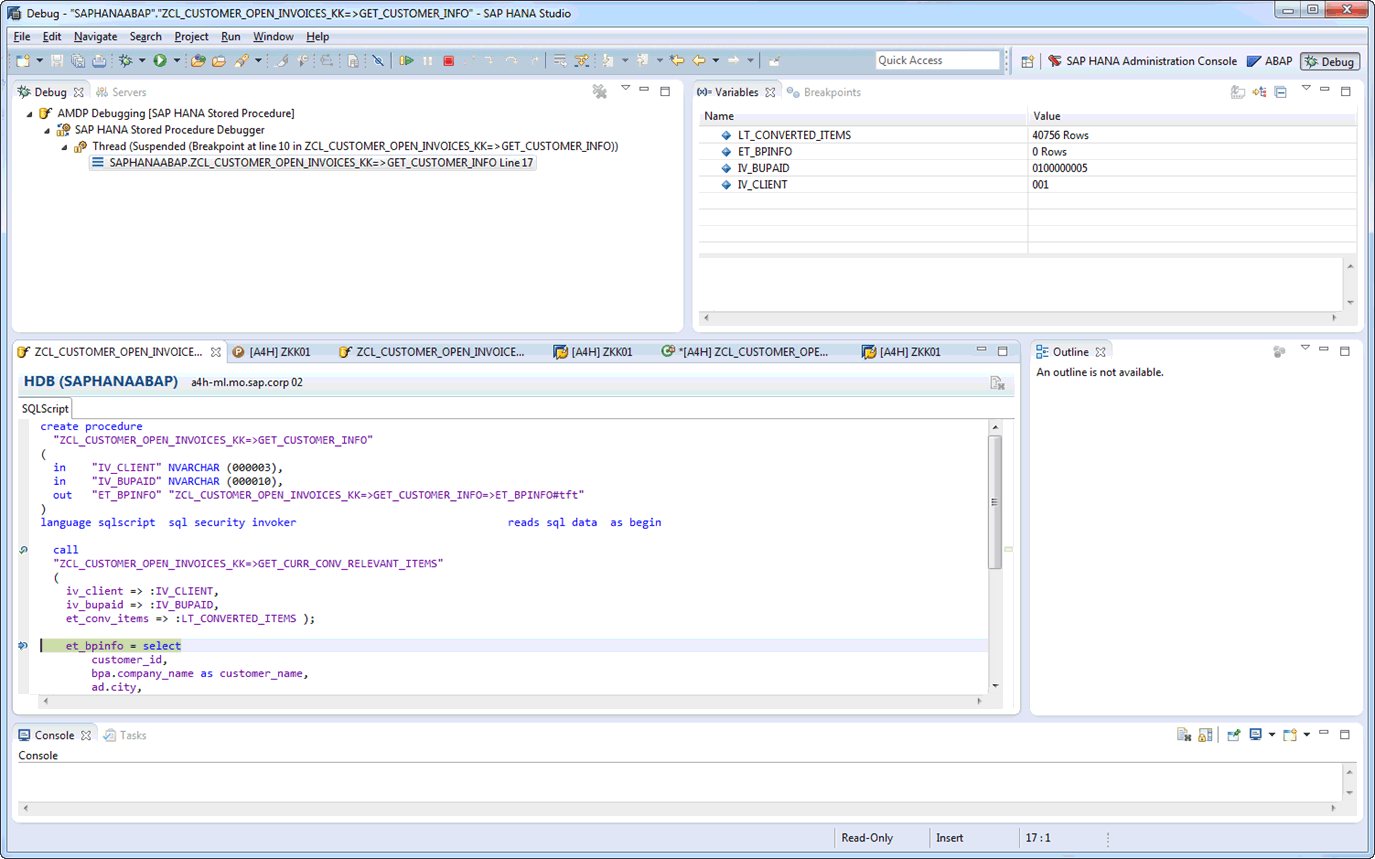Click the SQL editor vertical scrollbar thumb

click(993, 500)
